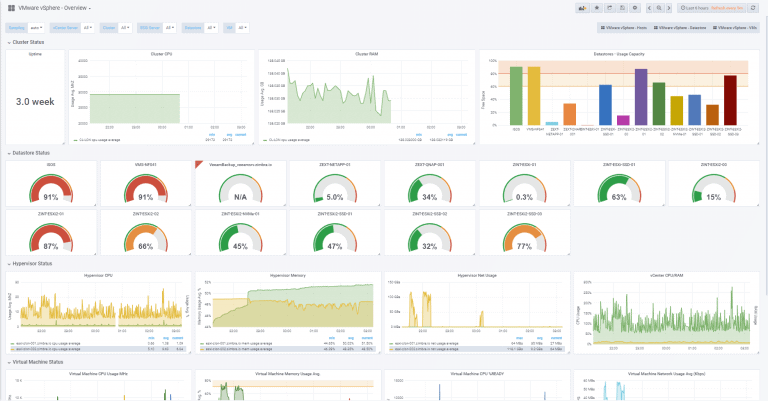Viewport: 768px width, 401px height.
Task: Open the vCenter Server All dropdown
Action: click(87, 28)
